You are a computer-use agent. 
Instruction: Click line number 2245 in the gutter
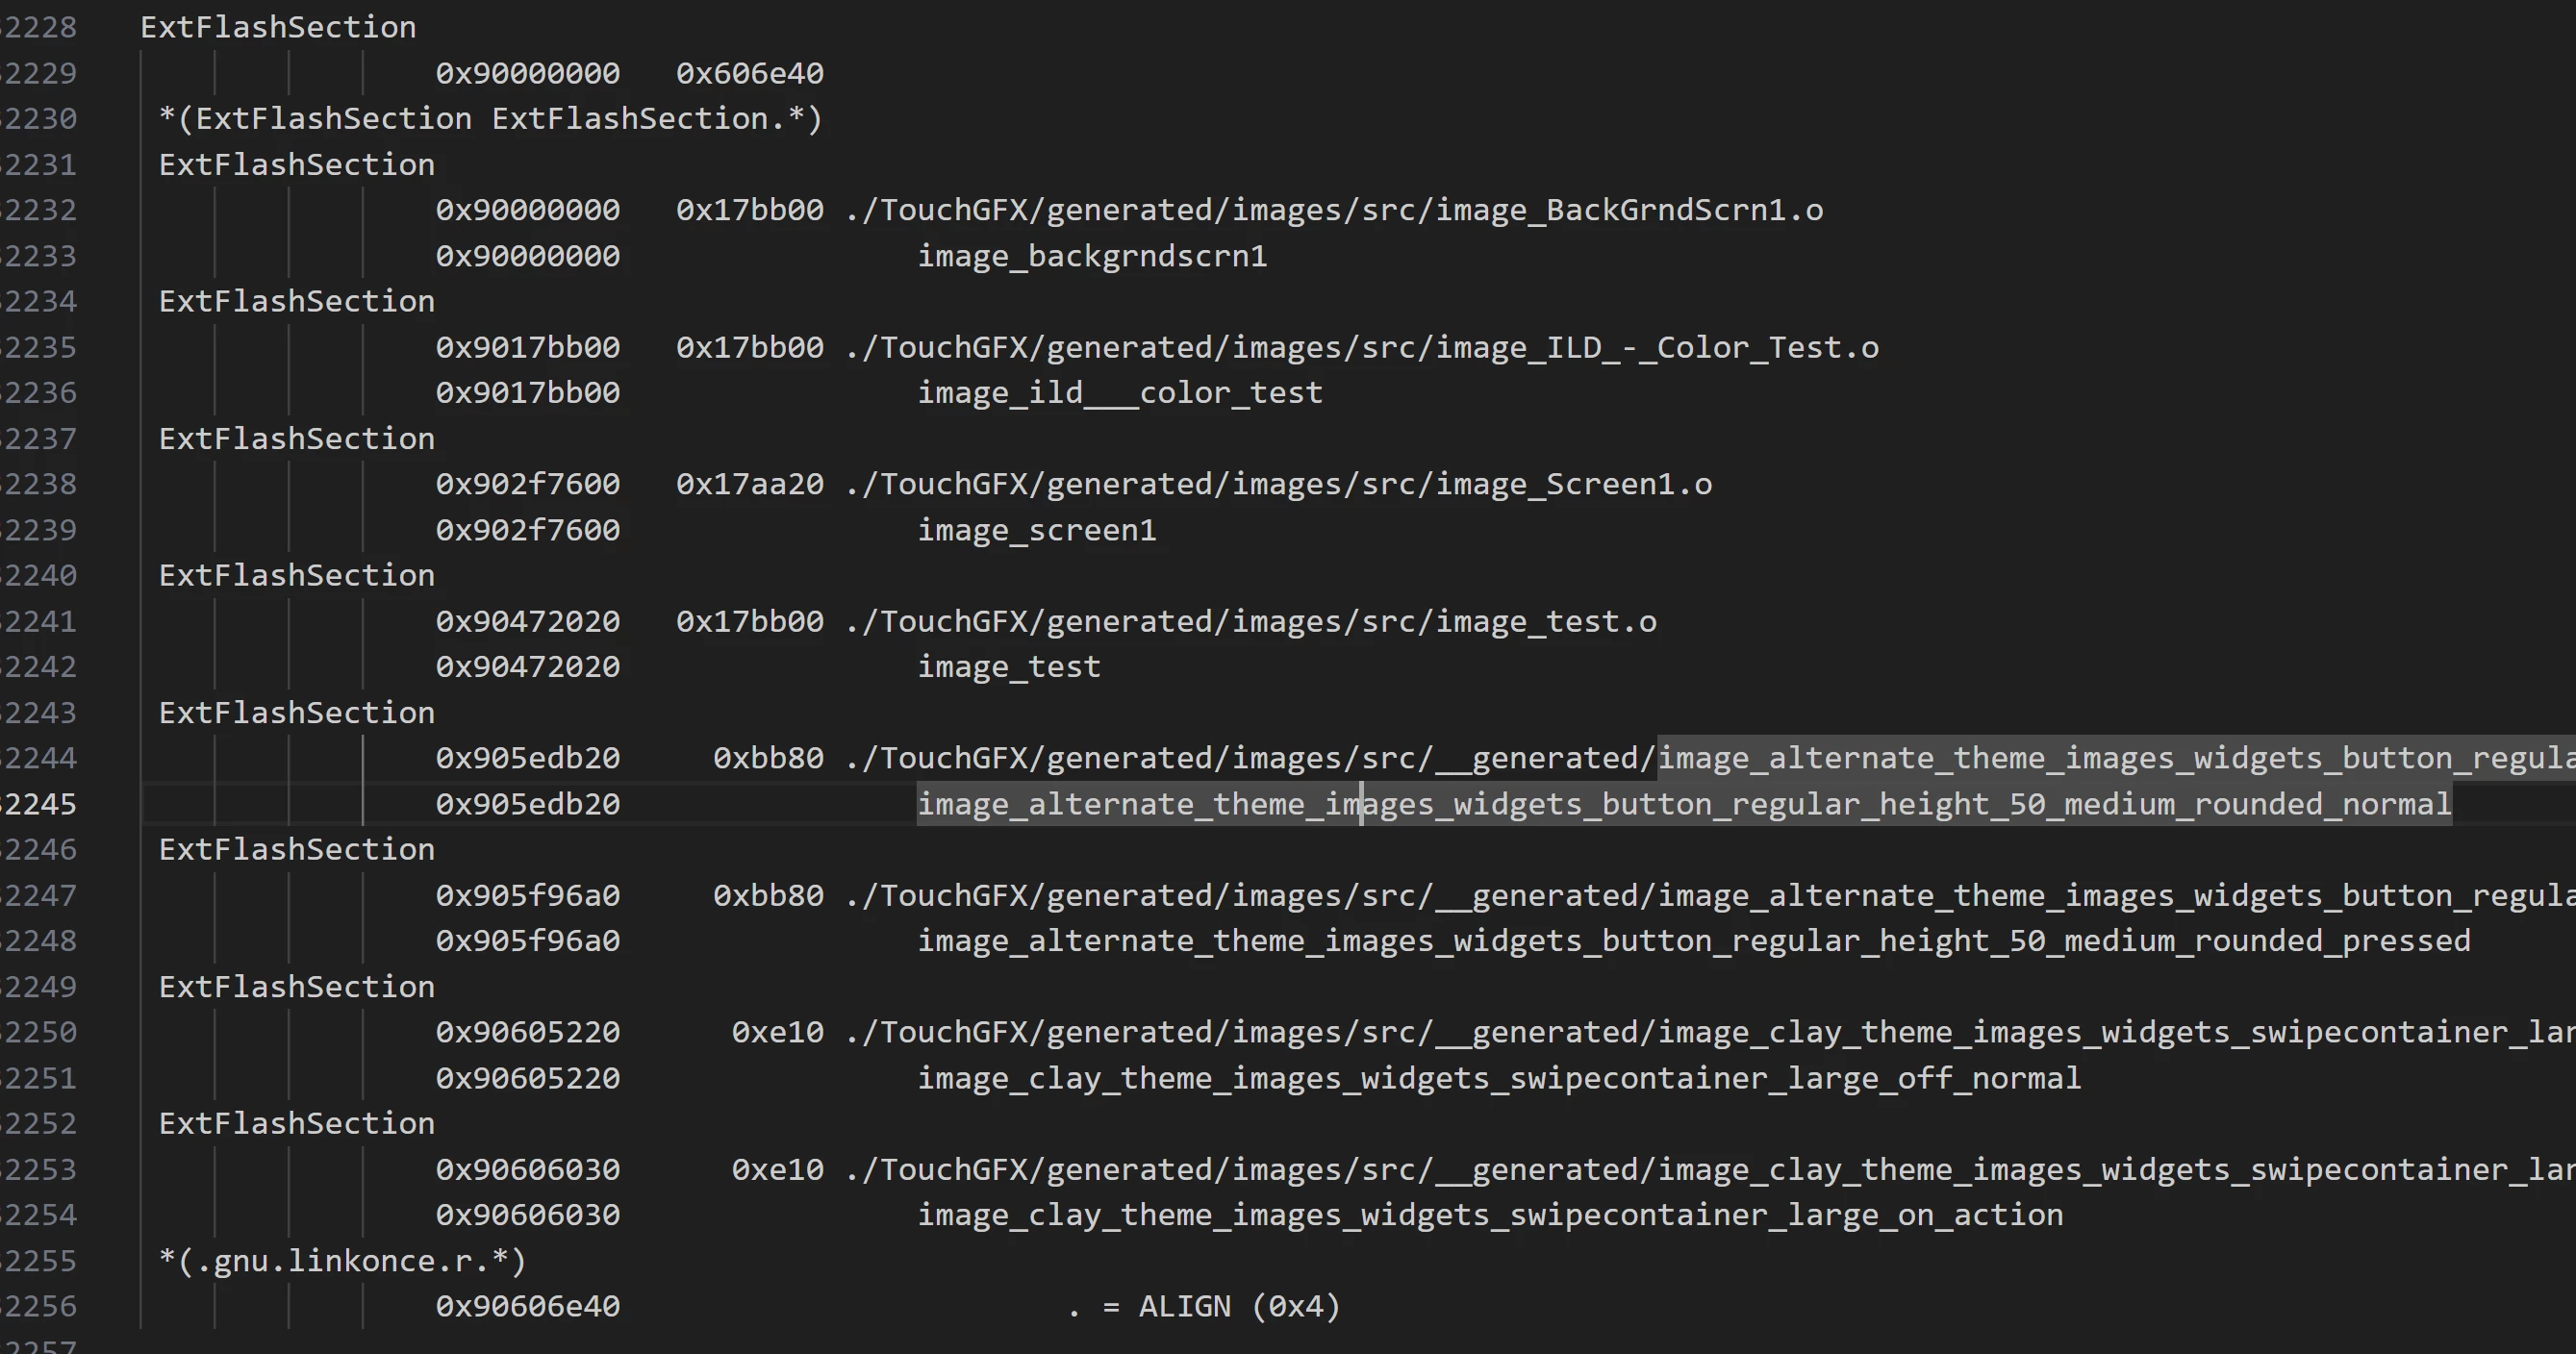point(38,804)
